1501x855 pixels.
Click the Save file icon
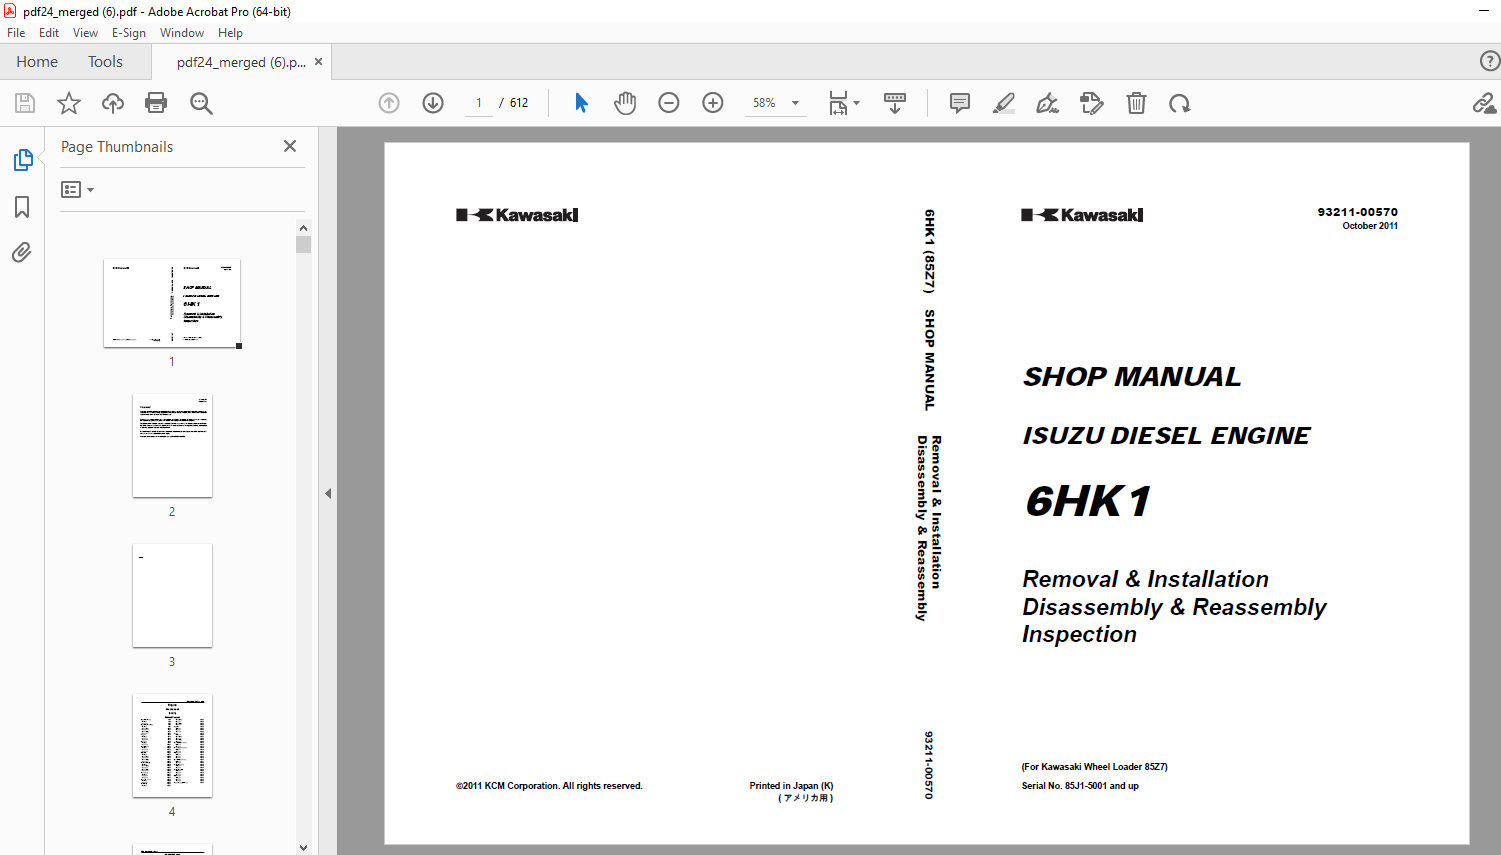tap(25, 103)
